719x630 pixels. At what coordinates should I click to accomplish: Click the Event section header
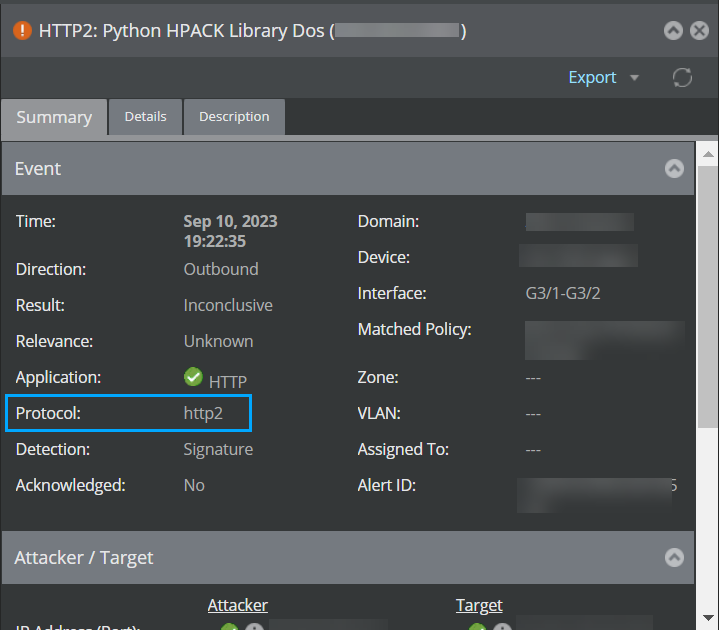coord(348,168)
